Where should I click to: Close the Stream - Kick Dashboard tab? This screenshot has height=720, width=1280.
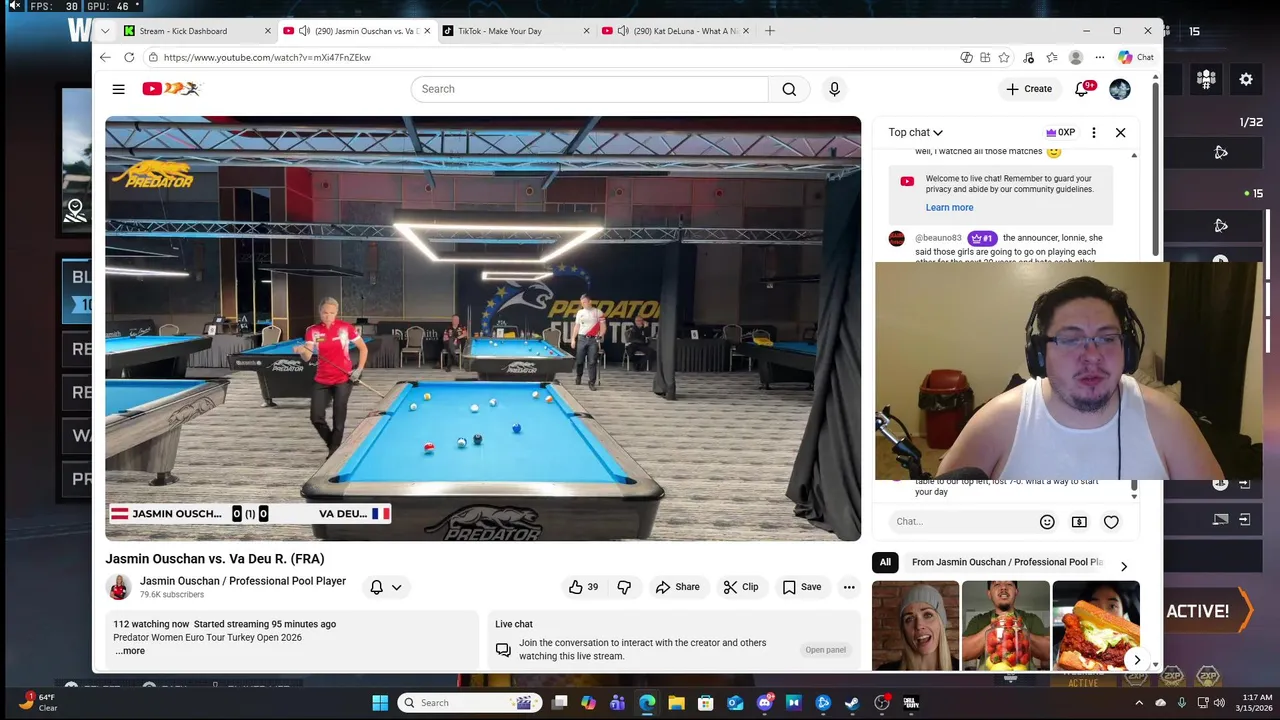click(x=267, y=31)
